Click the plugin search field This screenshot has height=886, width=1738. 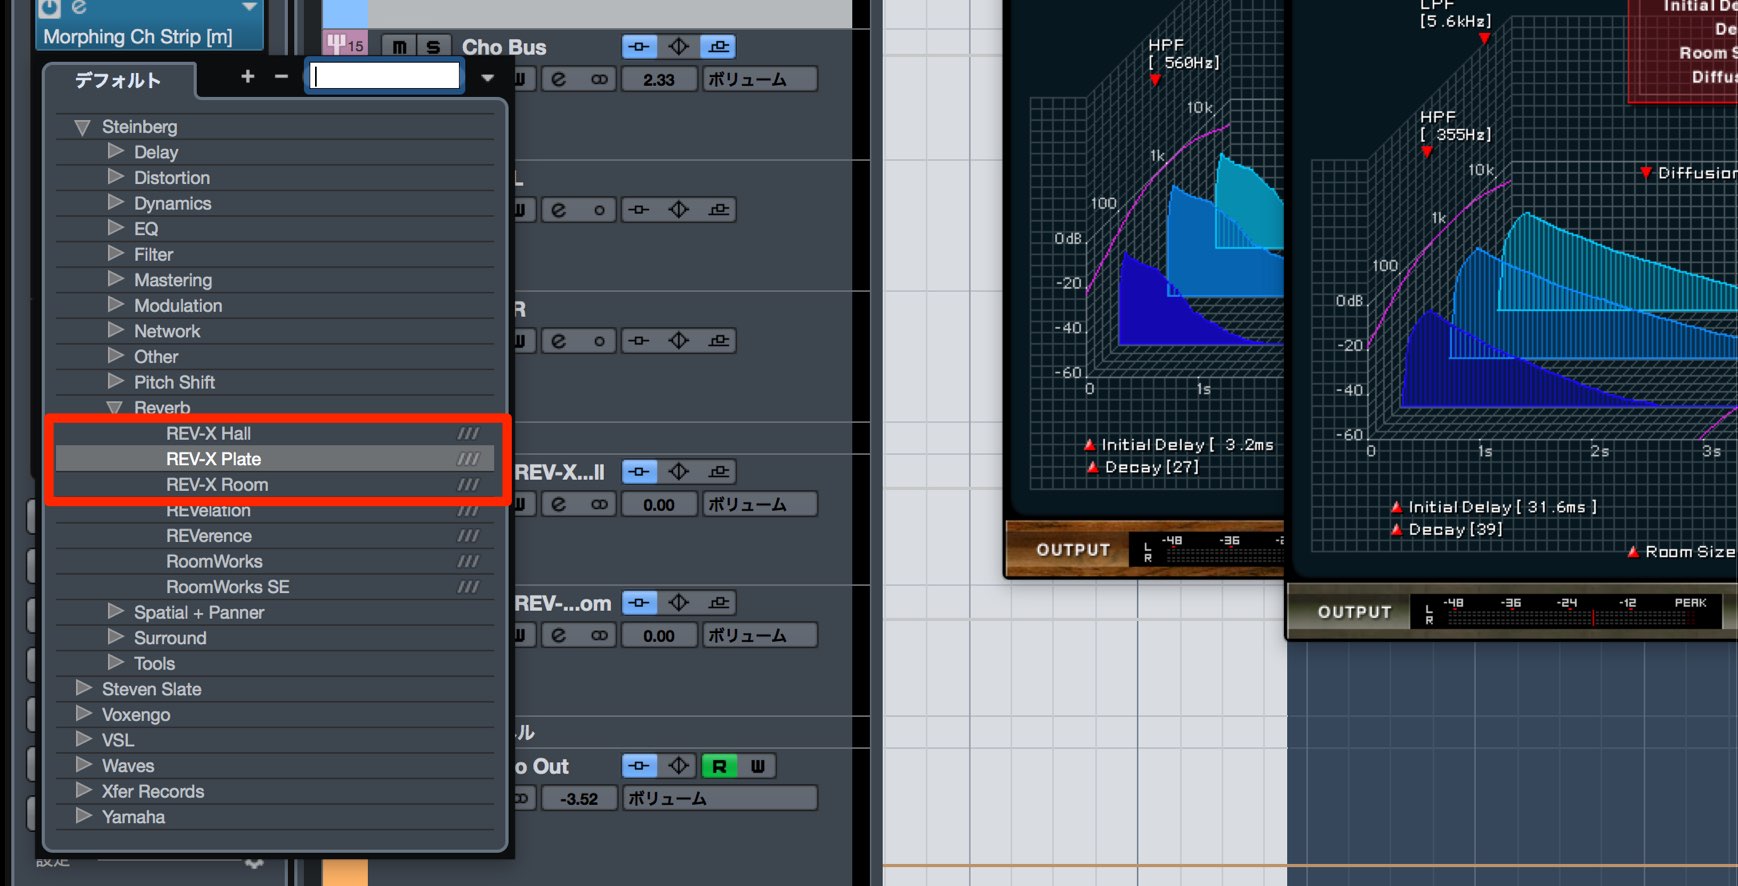385,77
